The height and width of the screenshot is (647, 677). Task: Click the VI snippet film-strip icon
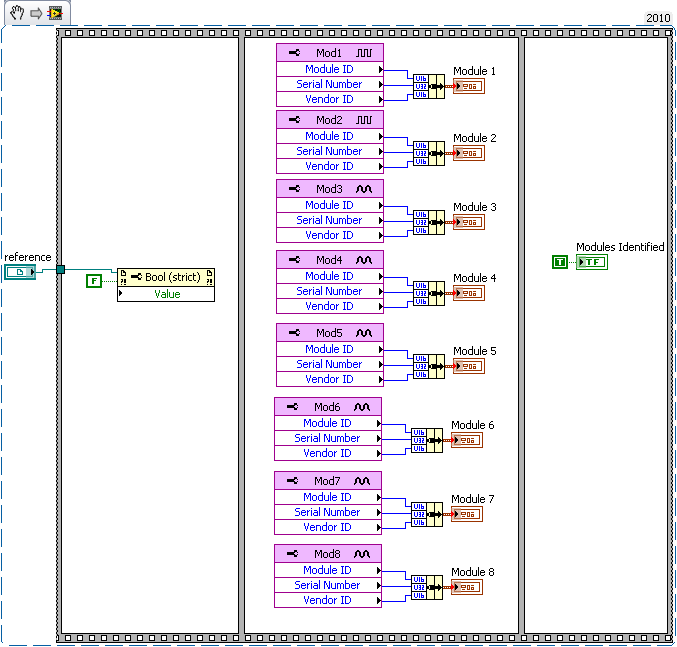coord(55,13)
